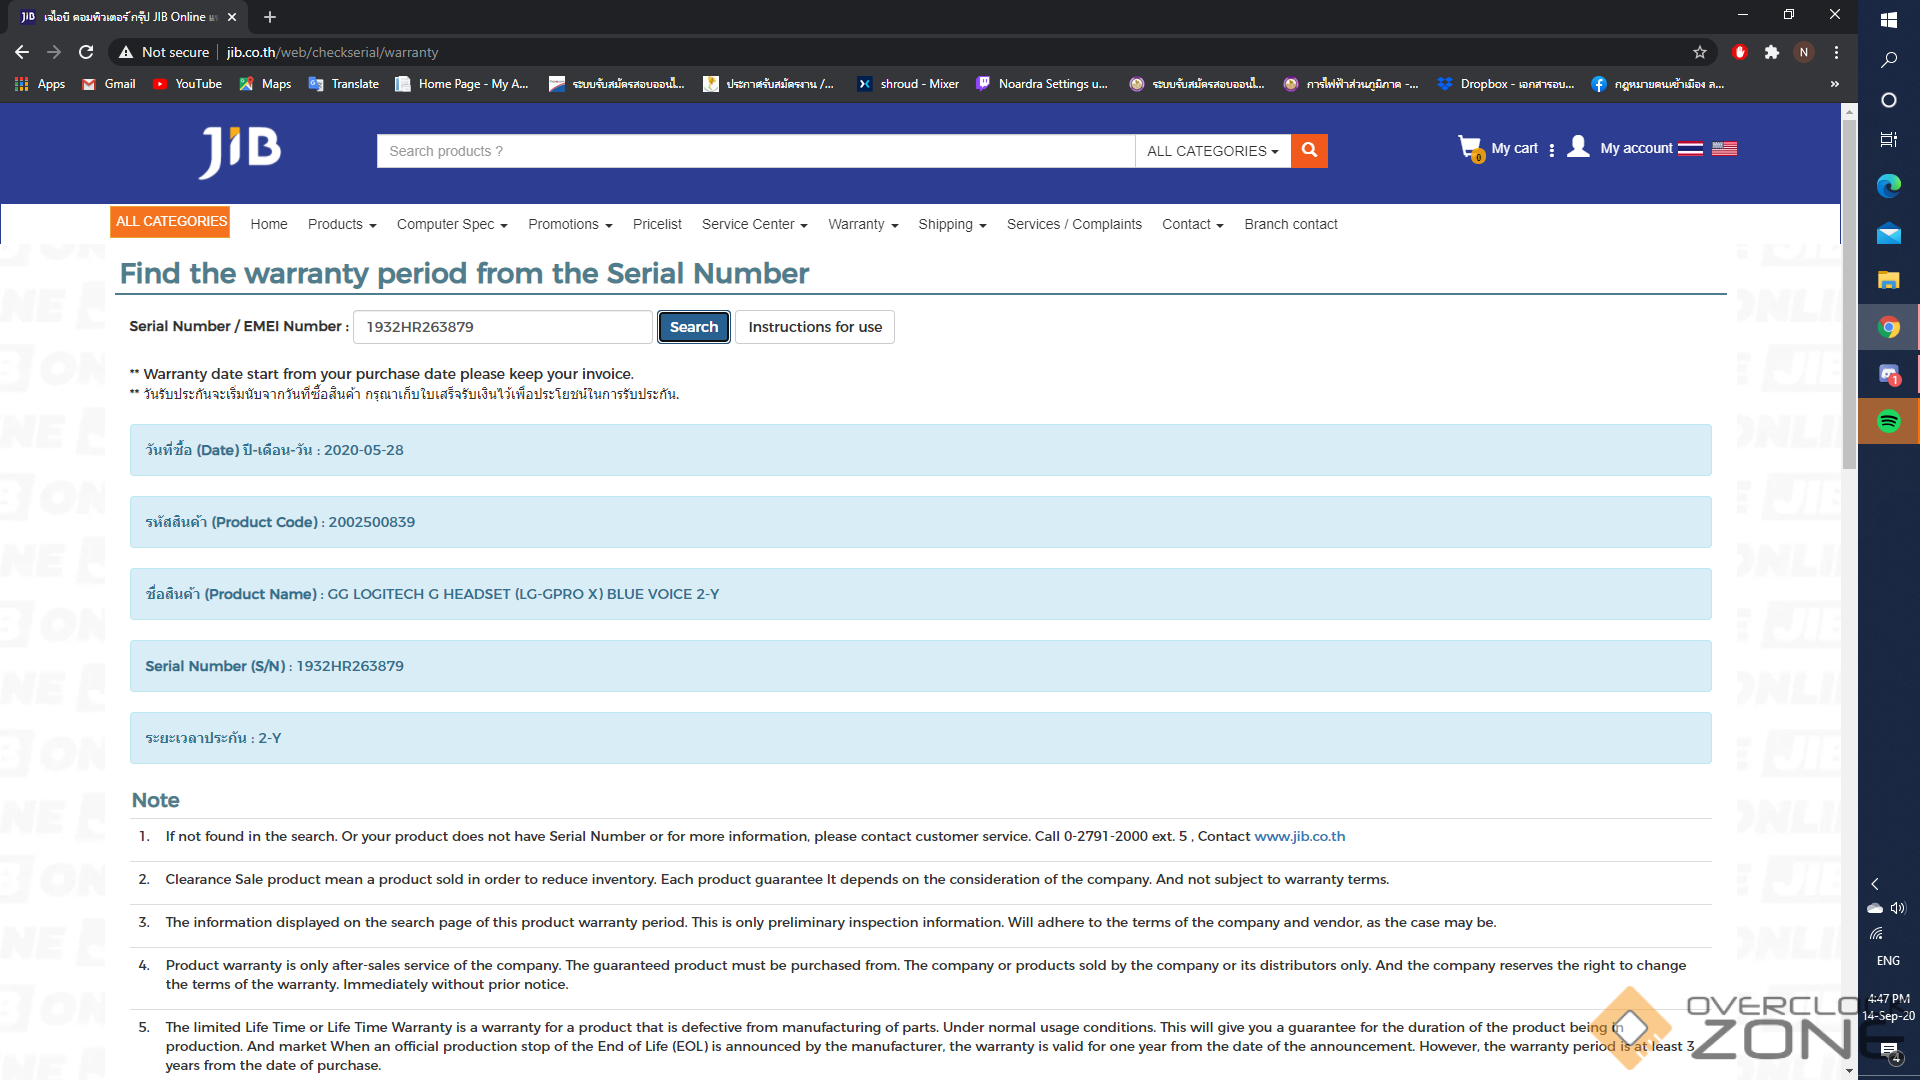Switch language via the US flag icon
The width and height of the screenshot is (1920, 1080).
(x=1724, y=149)
